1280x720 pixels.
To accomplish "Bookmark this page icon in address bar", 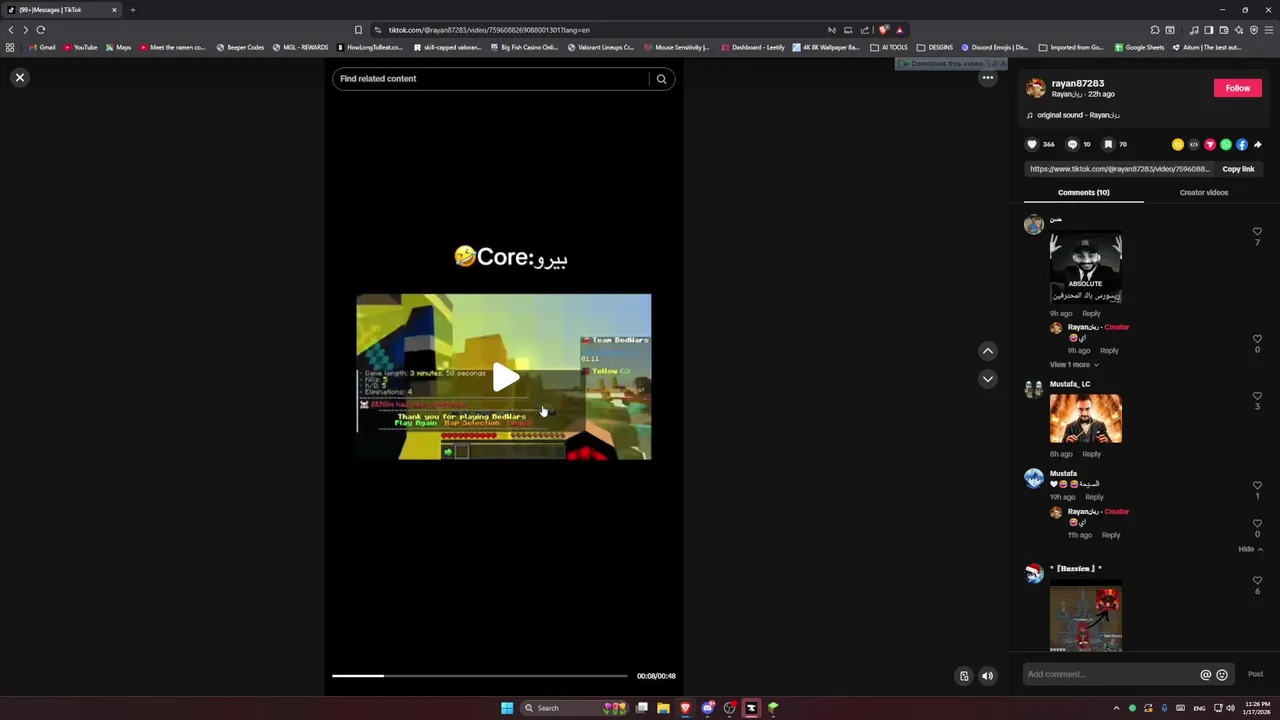I will point(358,30).
